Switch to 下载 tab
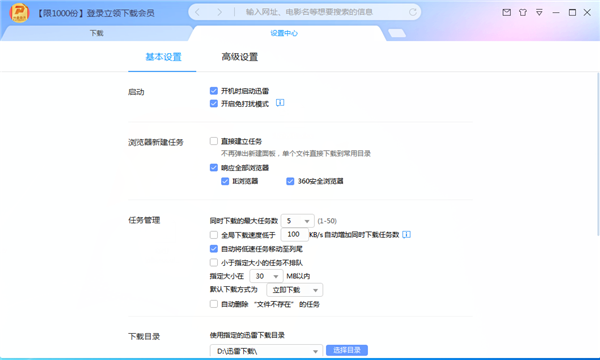The height and width of the screenshot is (360, 600). click(x=96, y=33)
